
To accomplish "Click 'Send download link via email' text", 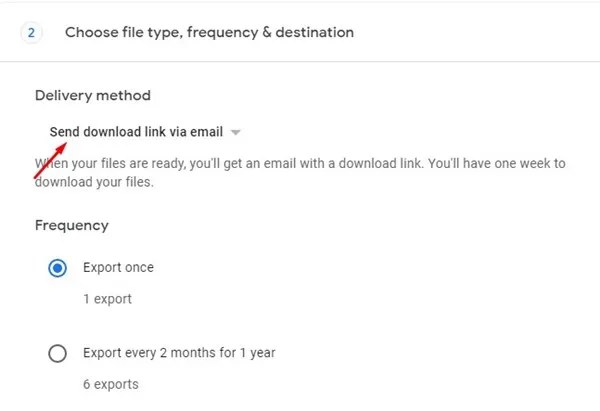I will click(x=136, y=132).
